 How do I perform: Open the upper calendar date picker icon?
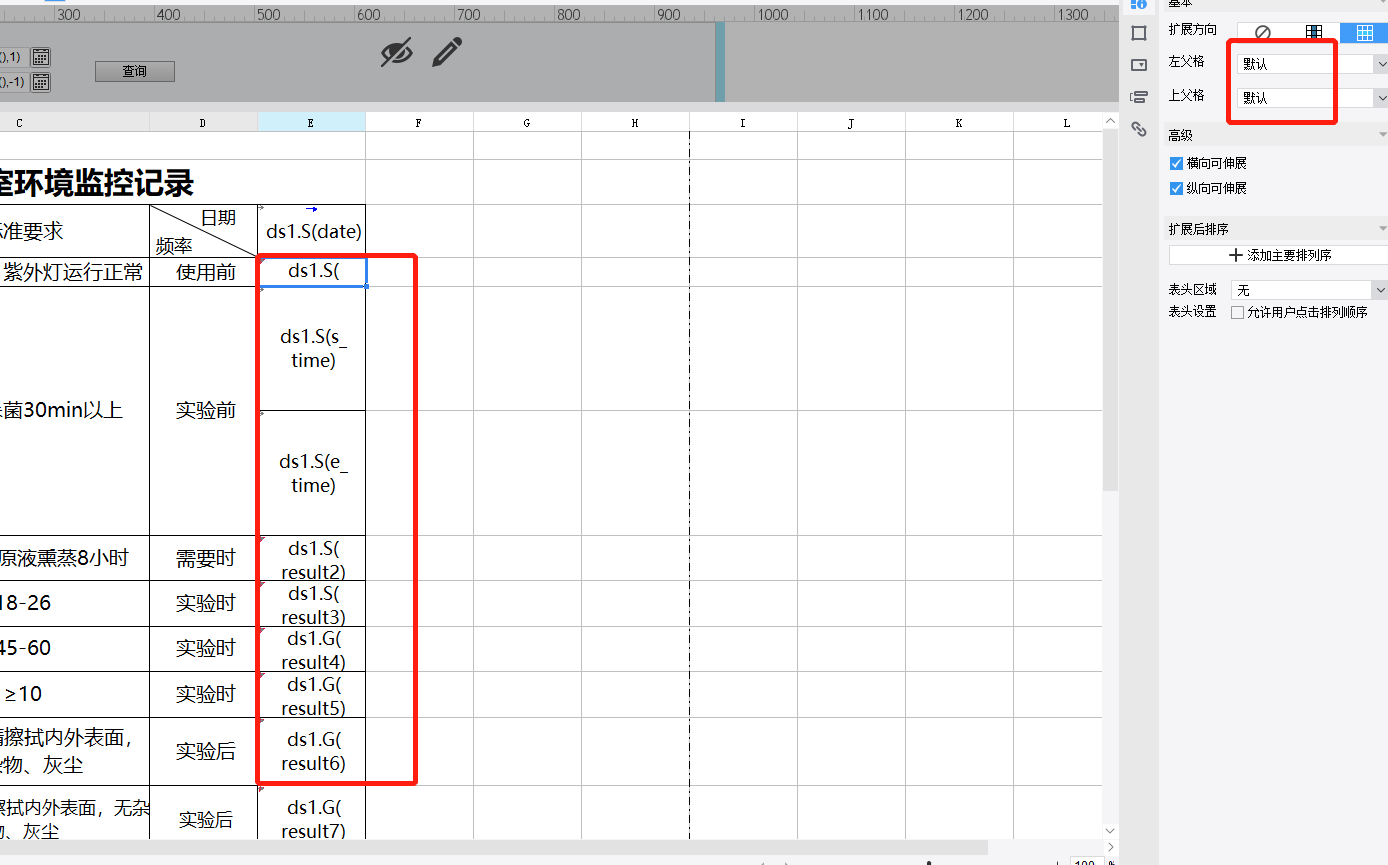(41, 57)
